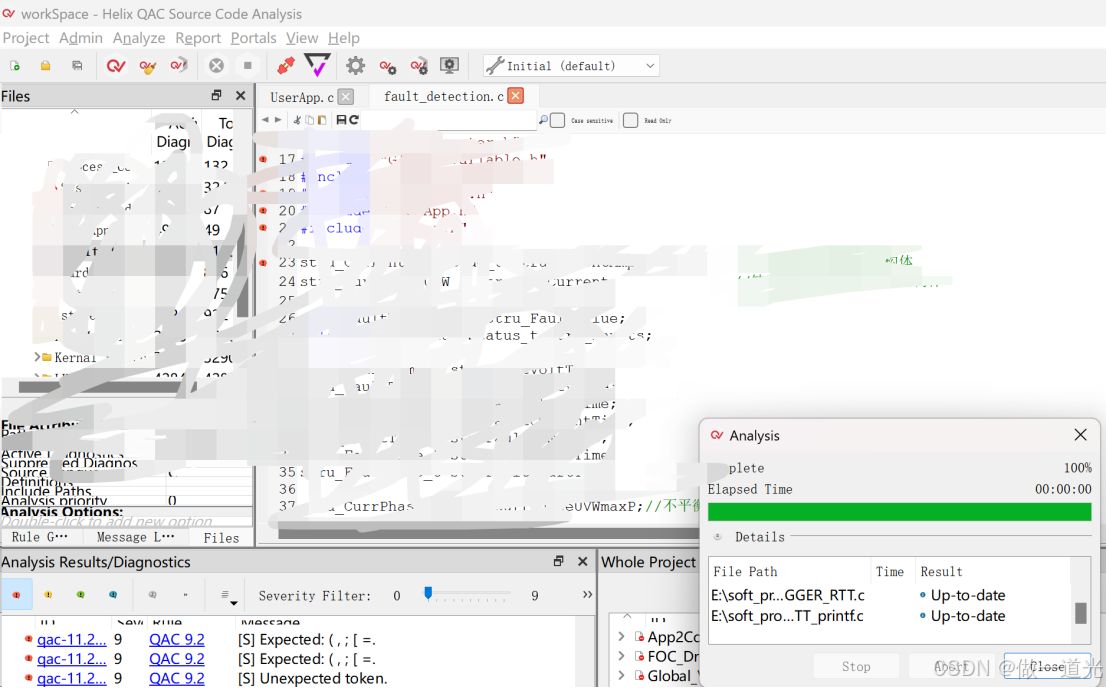This screenshot has width=1107, height=688.
Task: Click the clean analysis broom icon
Action: [x=148, y=66]
